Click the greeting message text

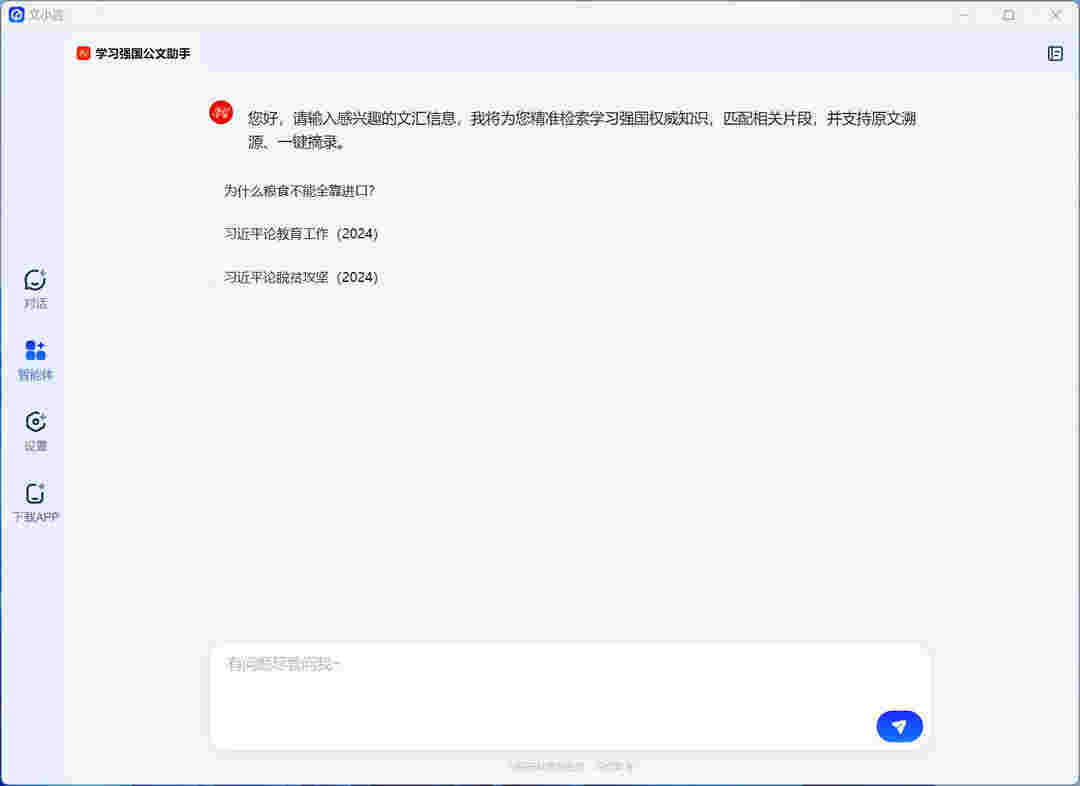(582, 130)
